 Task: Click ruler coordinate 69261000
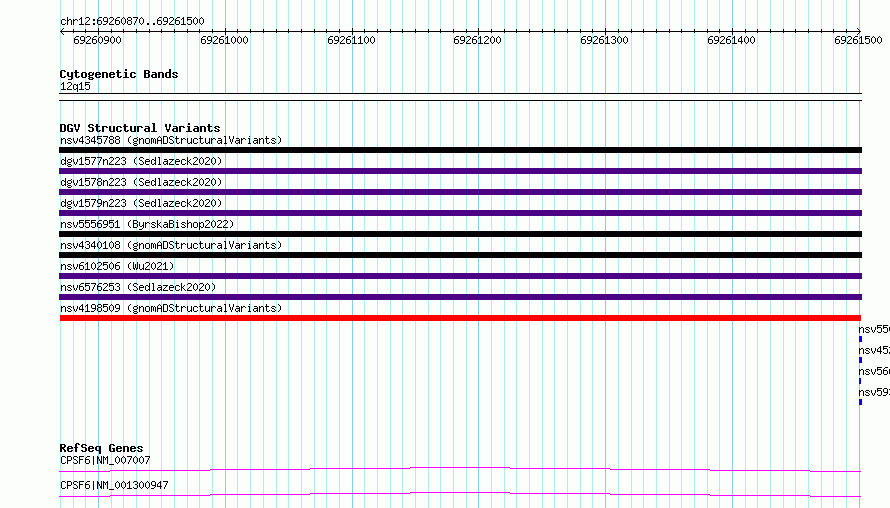(224, 40)
